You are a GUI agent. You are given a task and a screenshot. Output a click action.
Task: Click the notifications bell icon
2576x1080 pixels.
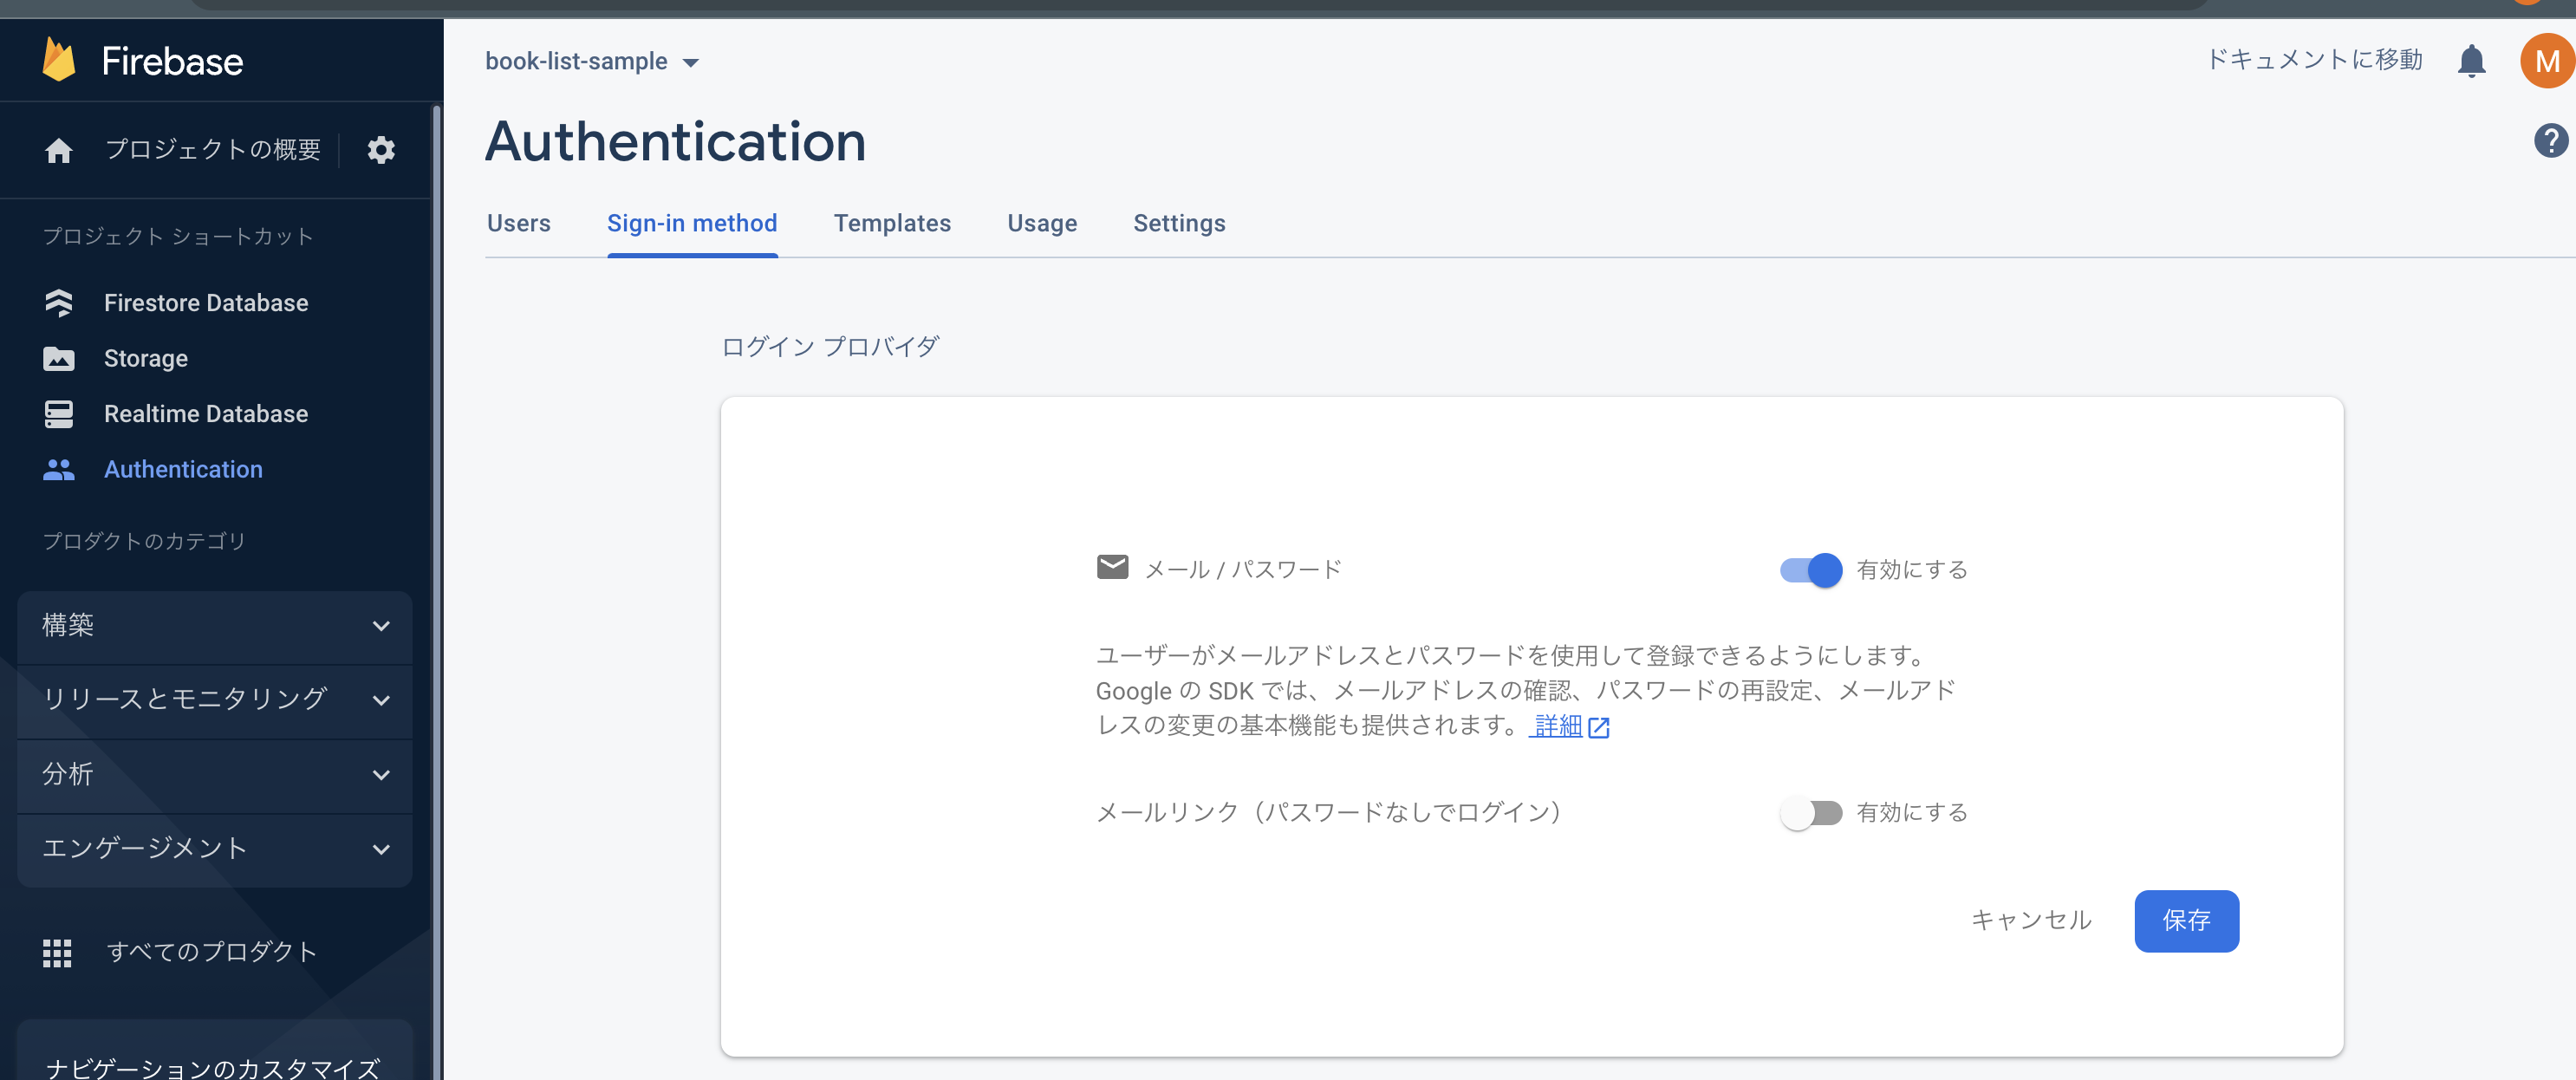(2472, 60)
